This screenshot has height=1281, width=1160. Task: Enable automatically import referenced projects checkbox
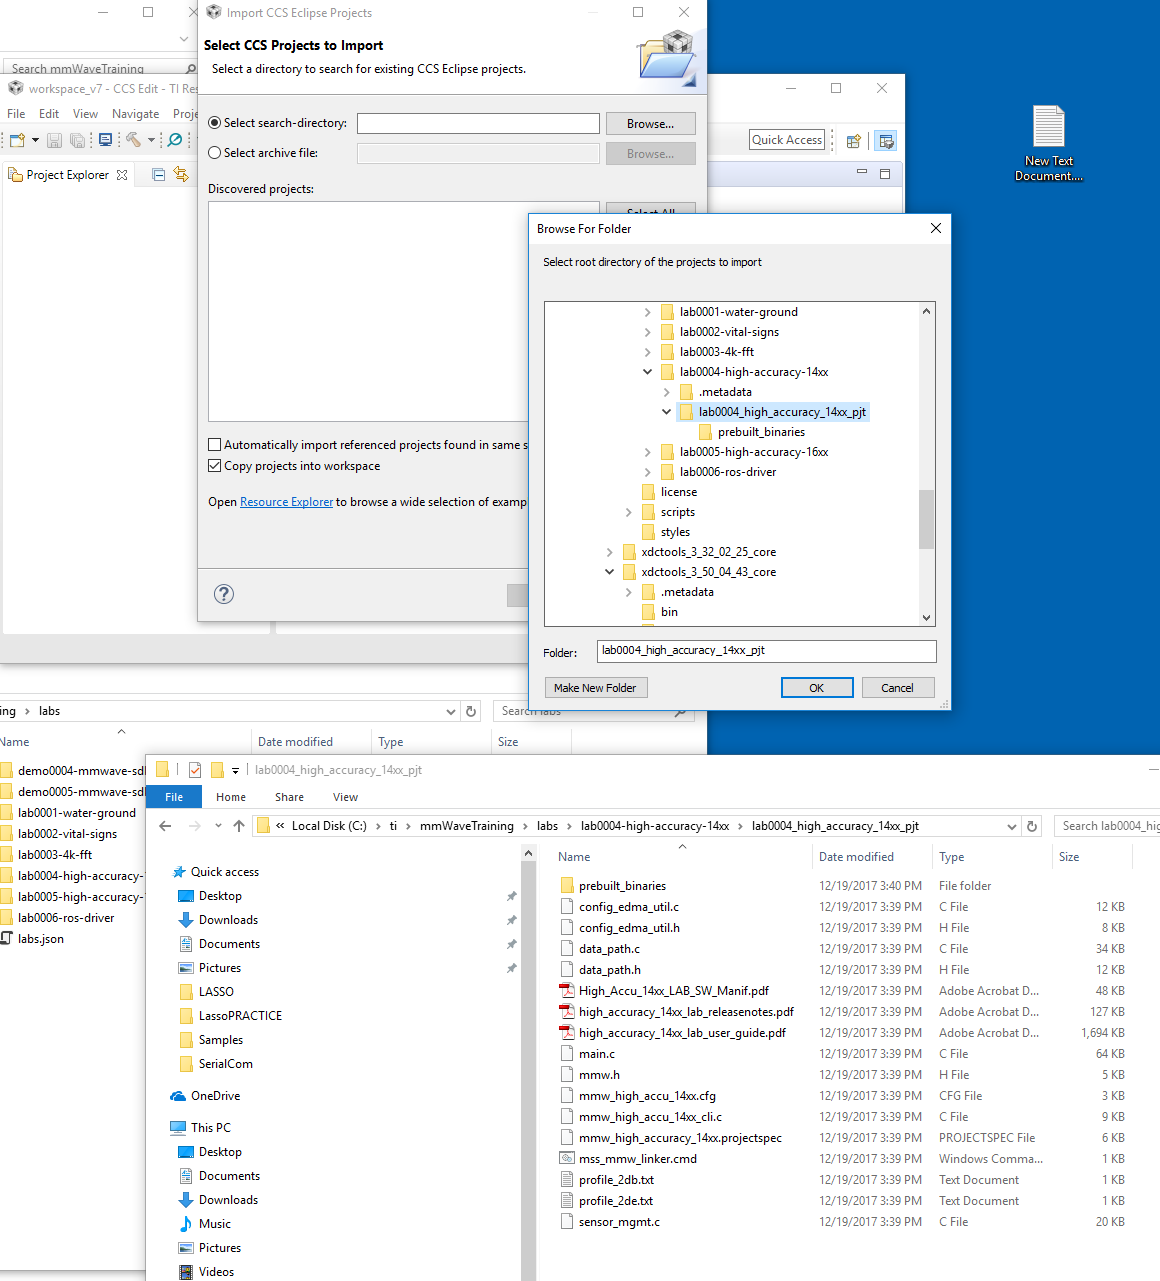point(214,445)
